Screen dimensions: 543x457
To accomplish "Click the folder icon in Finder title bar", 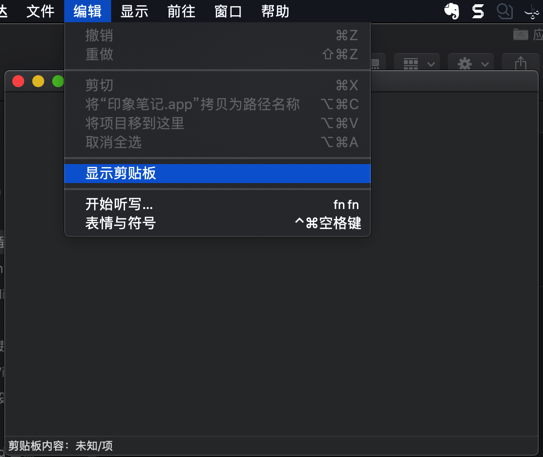I will [520, 34].
